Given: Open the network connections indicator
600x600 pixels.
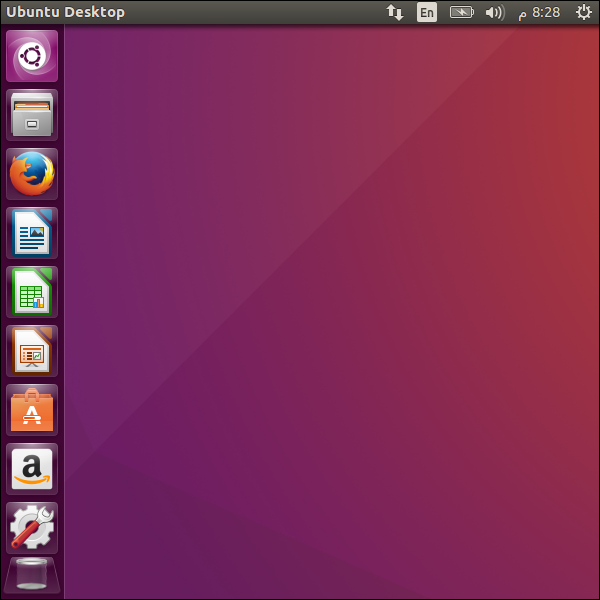Looking at the screenshot, I should (x=395, y=12).
